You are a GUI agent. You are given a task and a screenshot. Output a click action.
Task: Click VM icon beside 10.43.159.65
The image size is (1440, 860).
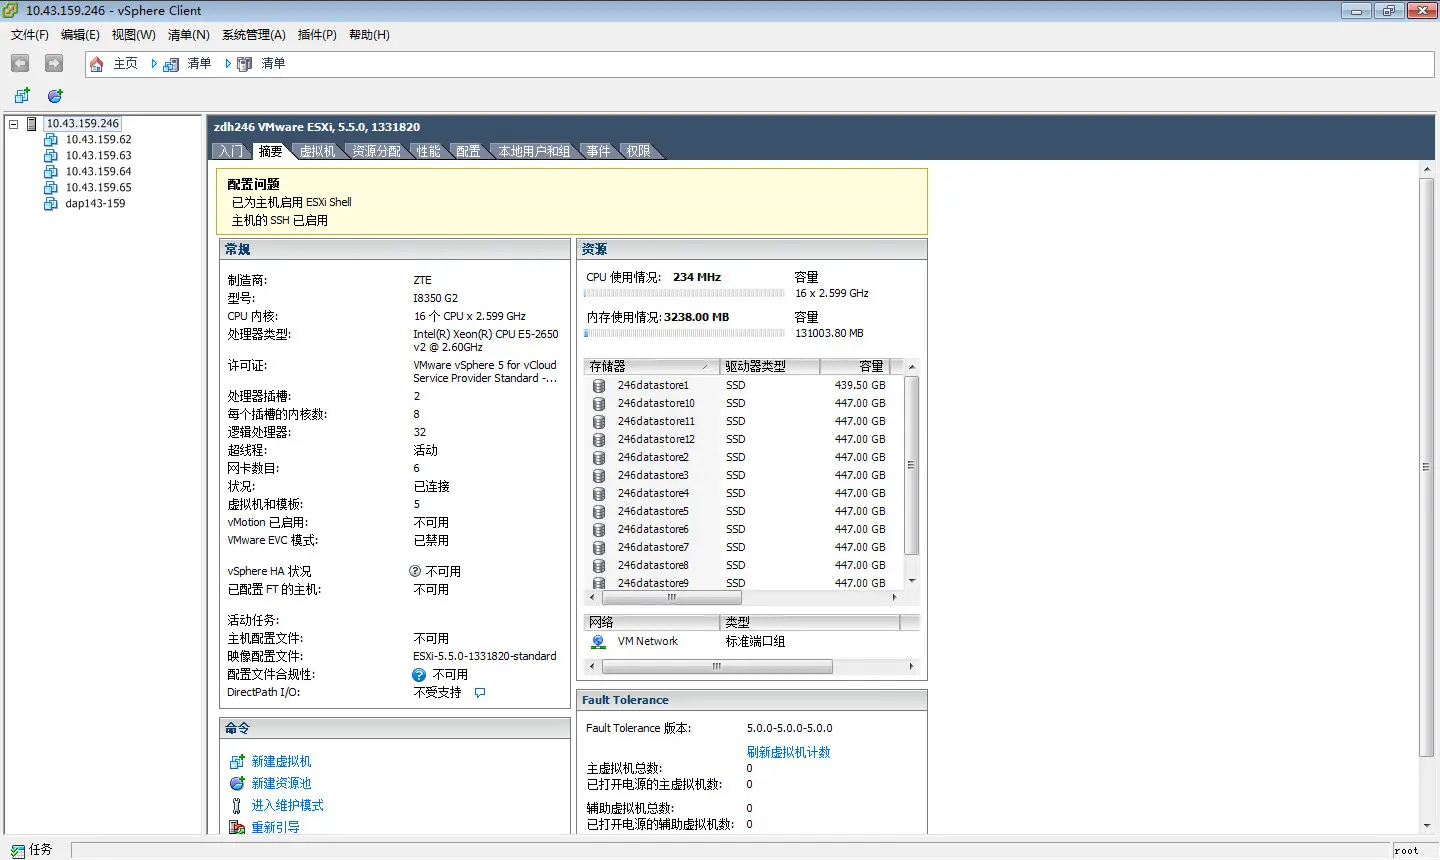(x=51, y=188)
